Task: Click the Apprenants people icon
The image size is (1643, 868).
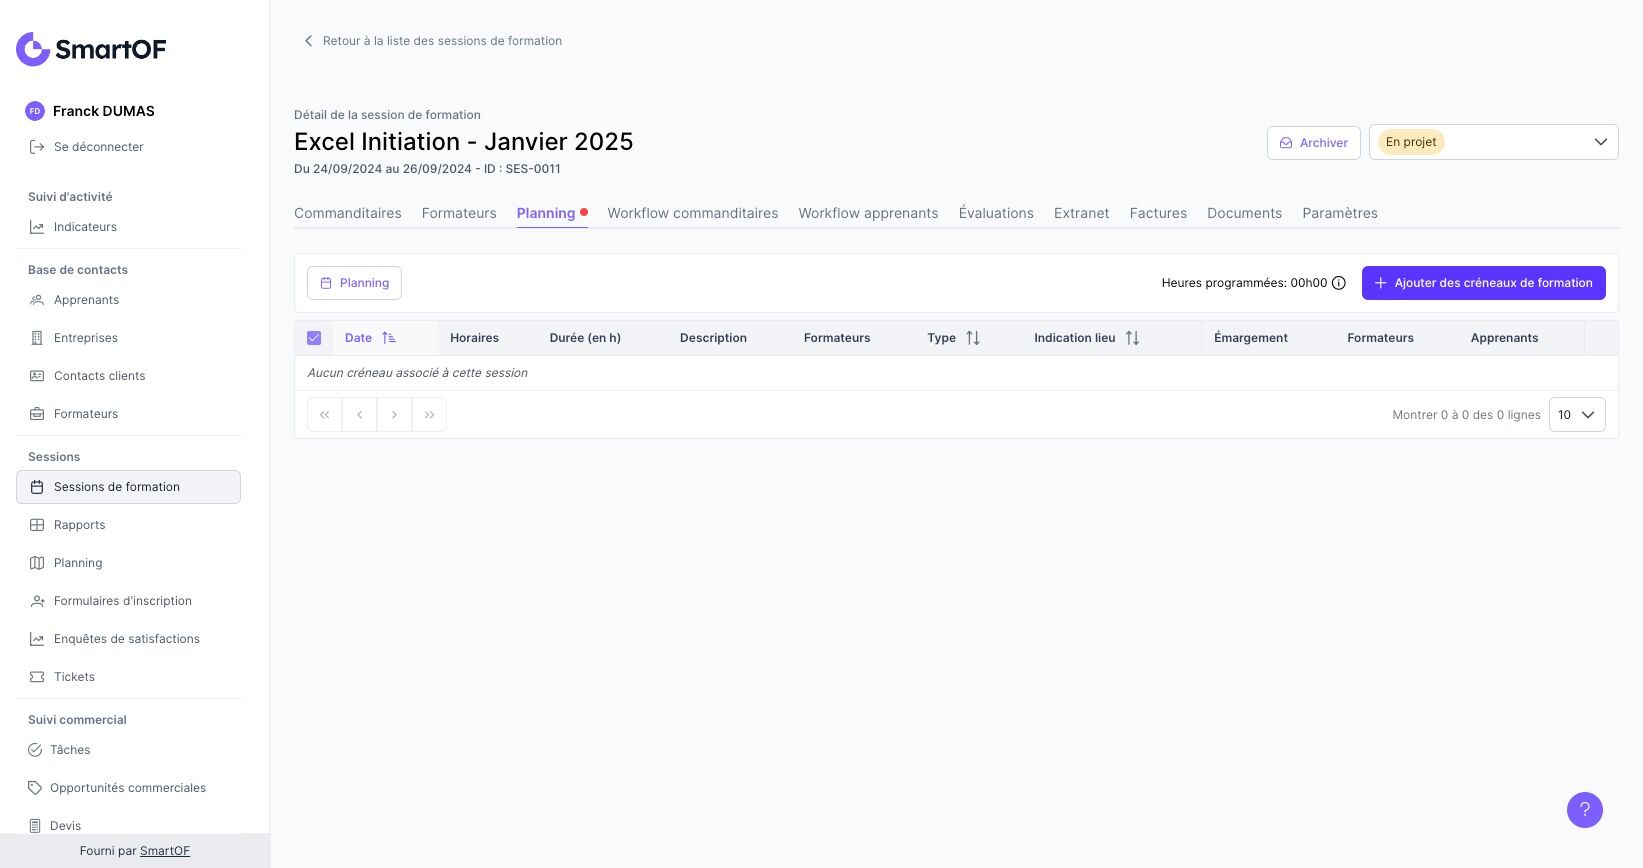Action: [x=37, y=300]
